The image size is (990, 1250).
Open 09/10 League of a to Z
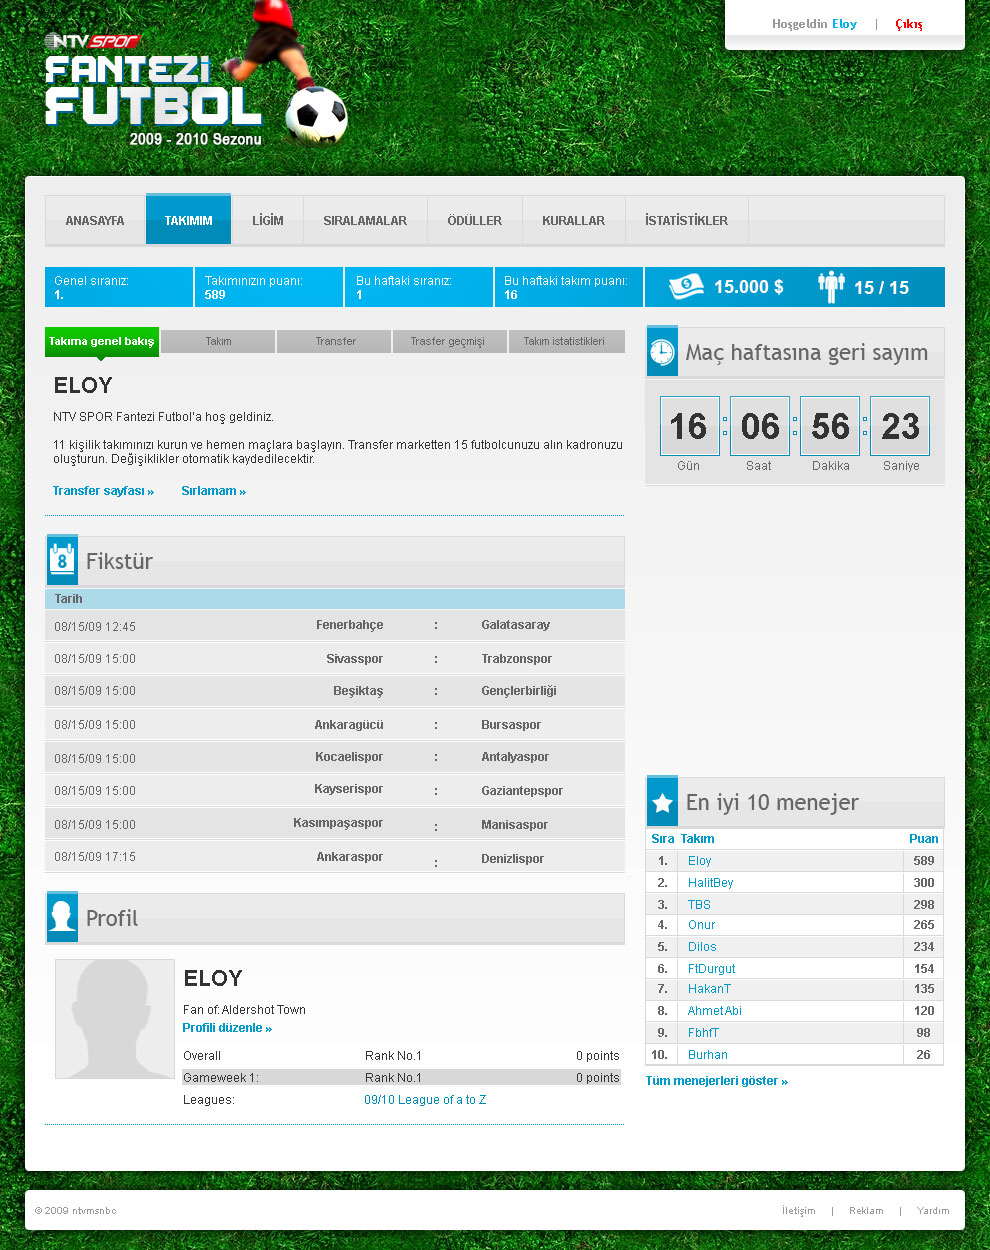pos(425,1100)
